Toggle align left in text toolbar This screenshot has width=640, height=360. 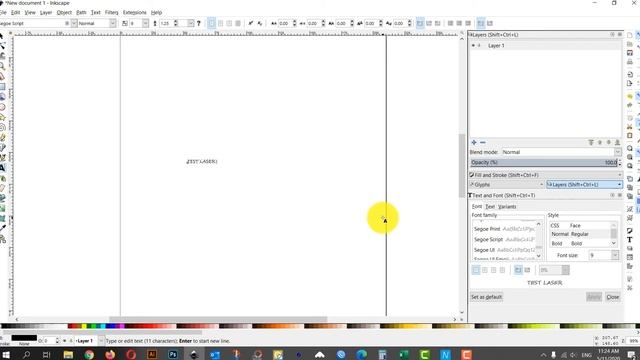coord(211,23)
